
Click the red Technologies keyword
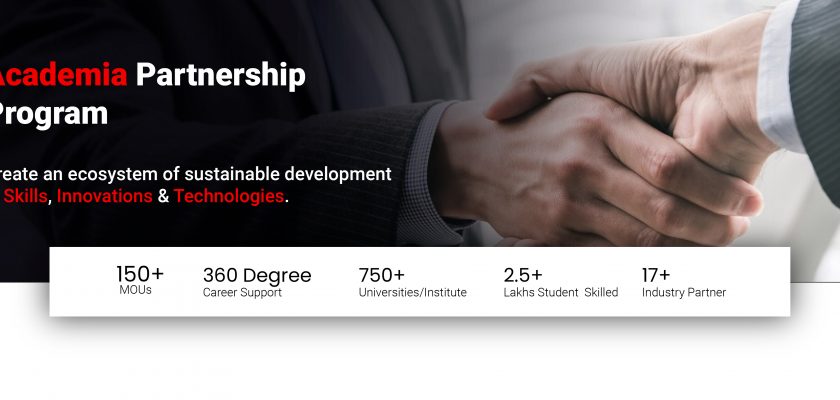[229, 197]
